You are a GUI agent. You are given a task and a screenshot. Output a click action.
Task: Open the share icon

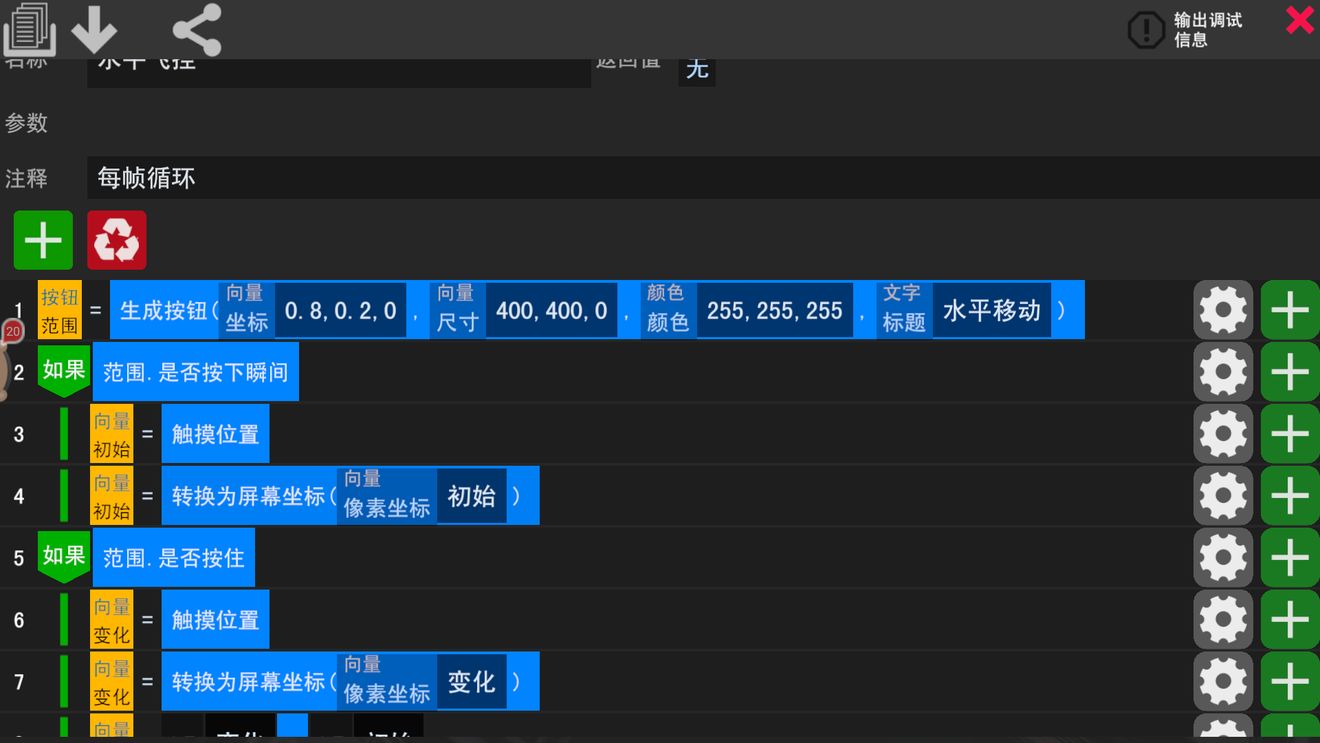tap(197, 29)
